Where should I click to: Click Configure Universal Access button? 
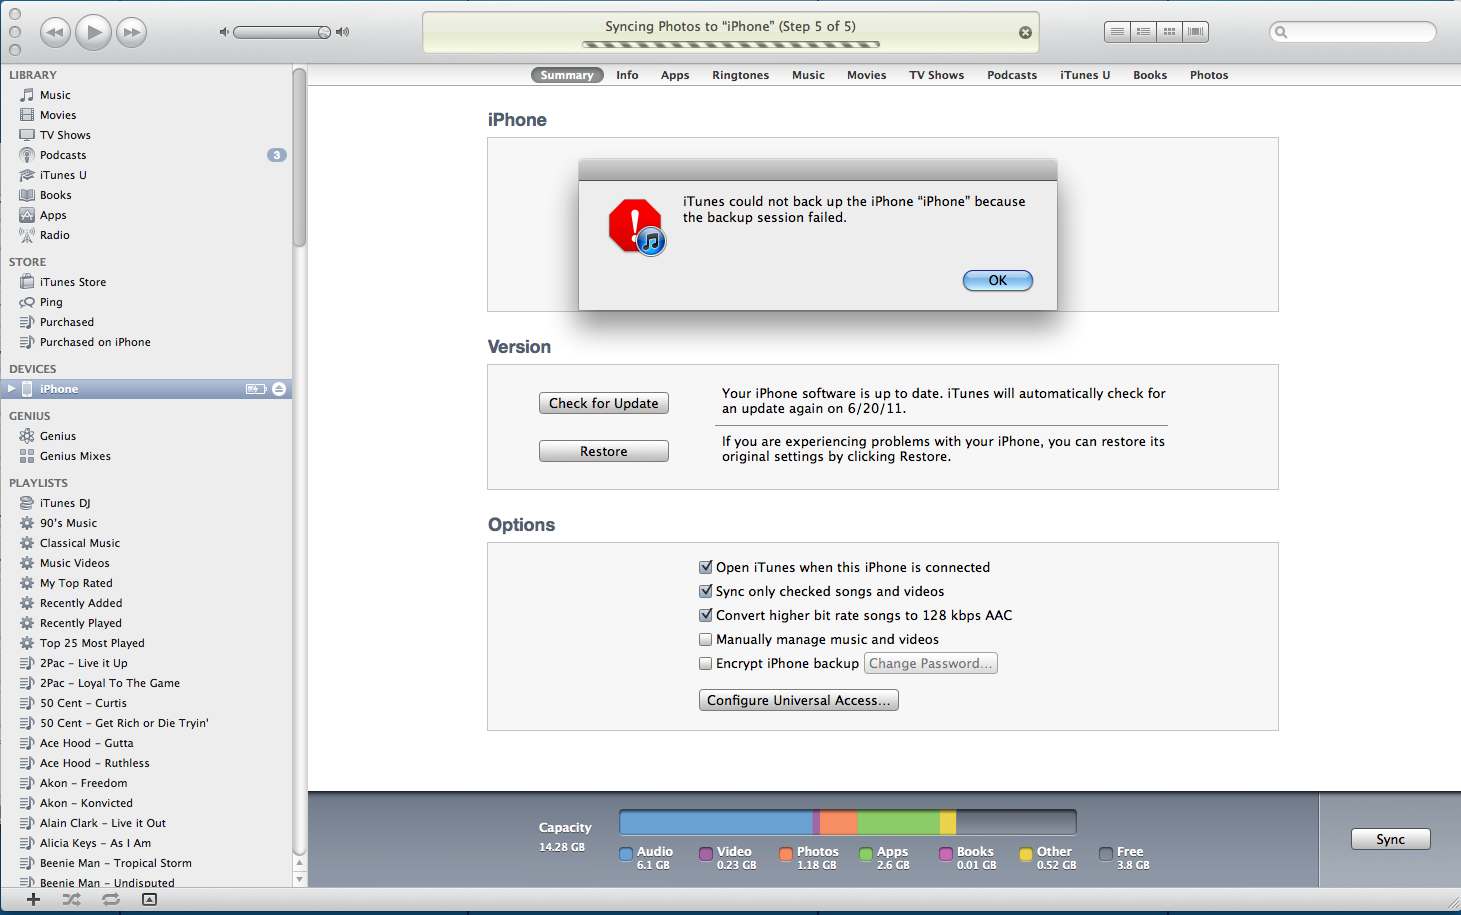click(x=798, y=700)
